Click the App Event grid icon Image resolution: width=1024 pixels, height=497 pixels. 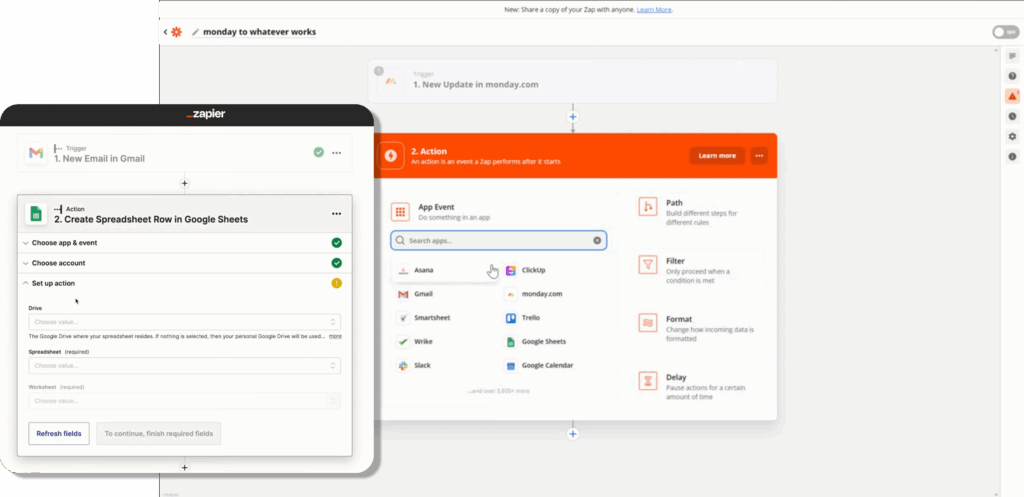[400, 212]
